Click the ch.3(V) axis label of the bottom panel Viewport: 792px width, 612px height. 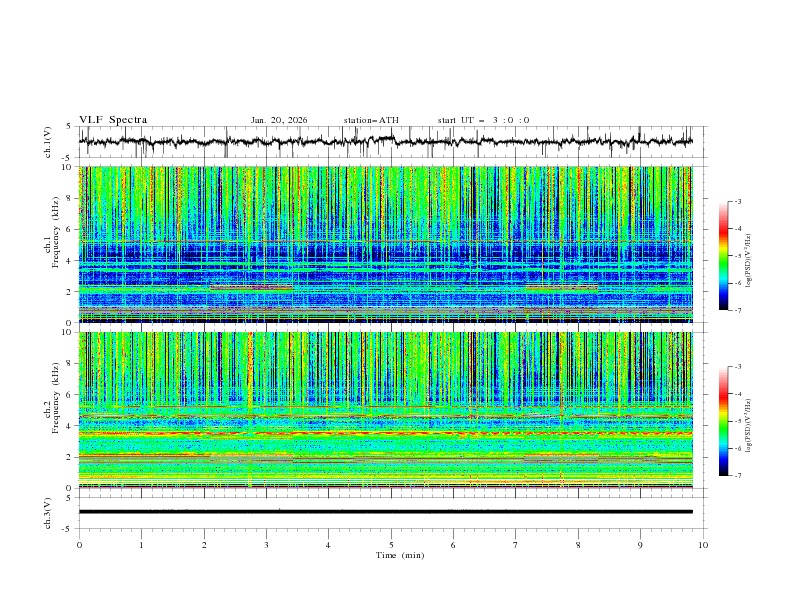pyautogui.click(x=50, y=511)
